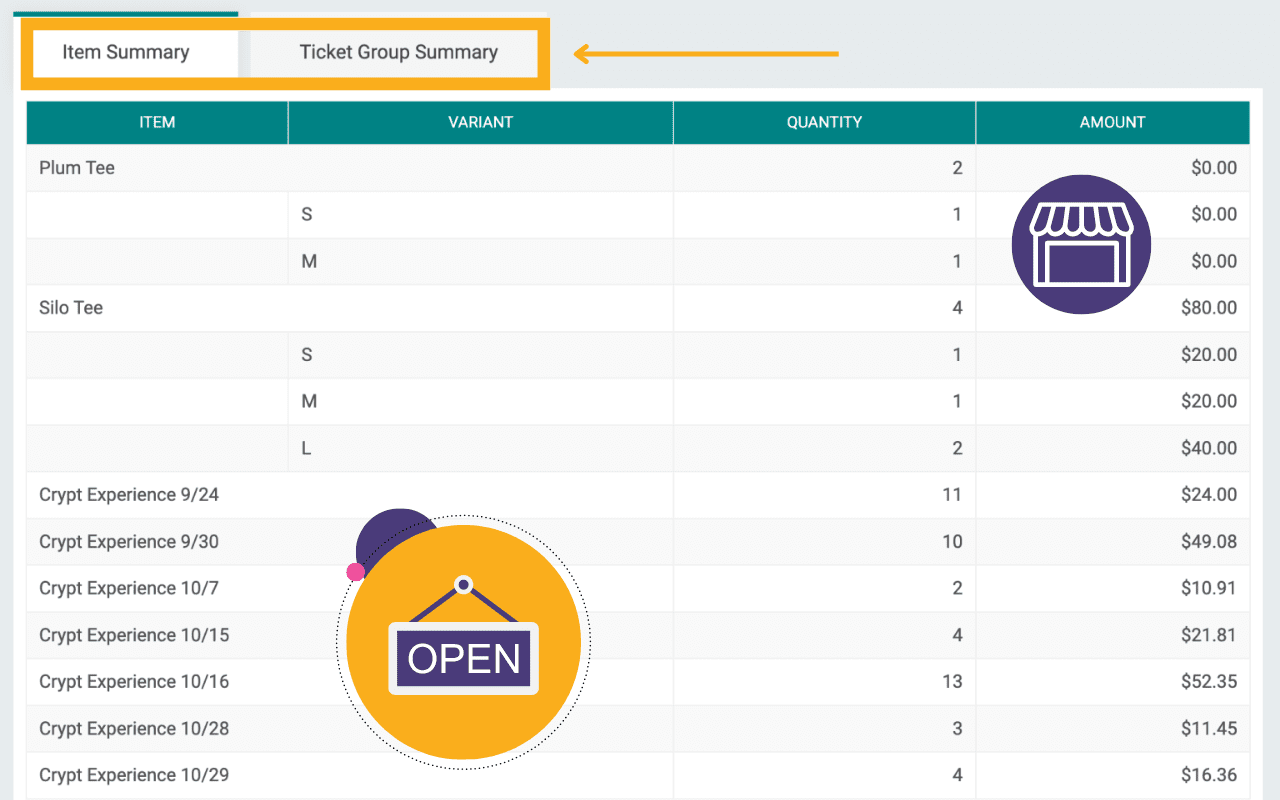
Task: Sort by the QUANTITY column header
Action: click(823, 122)
